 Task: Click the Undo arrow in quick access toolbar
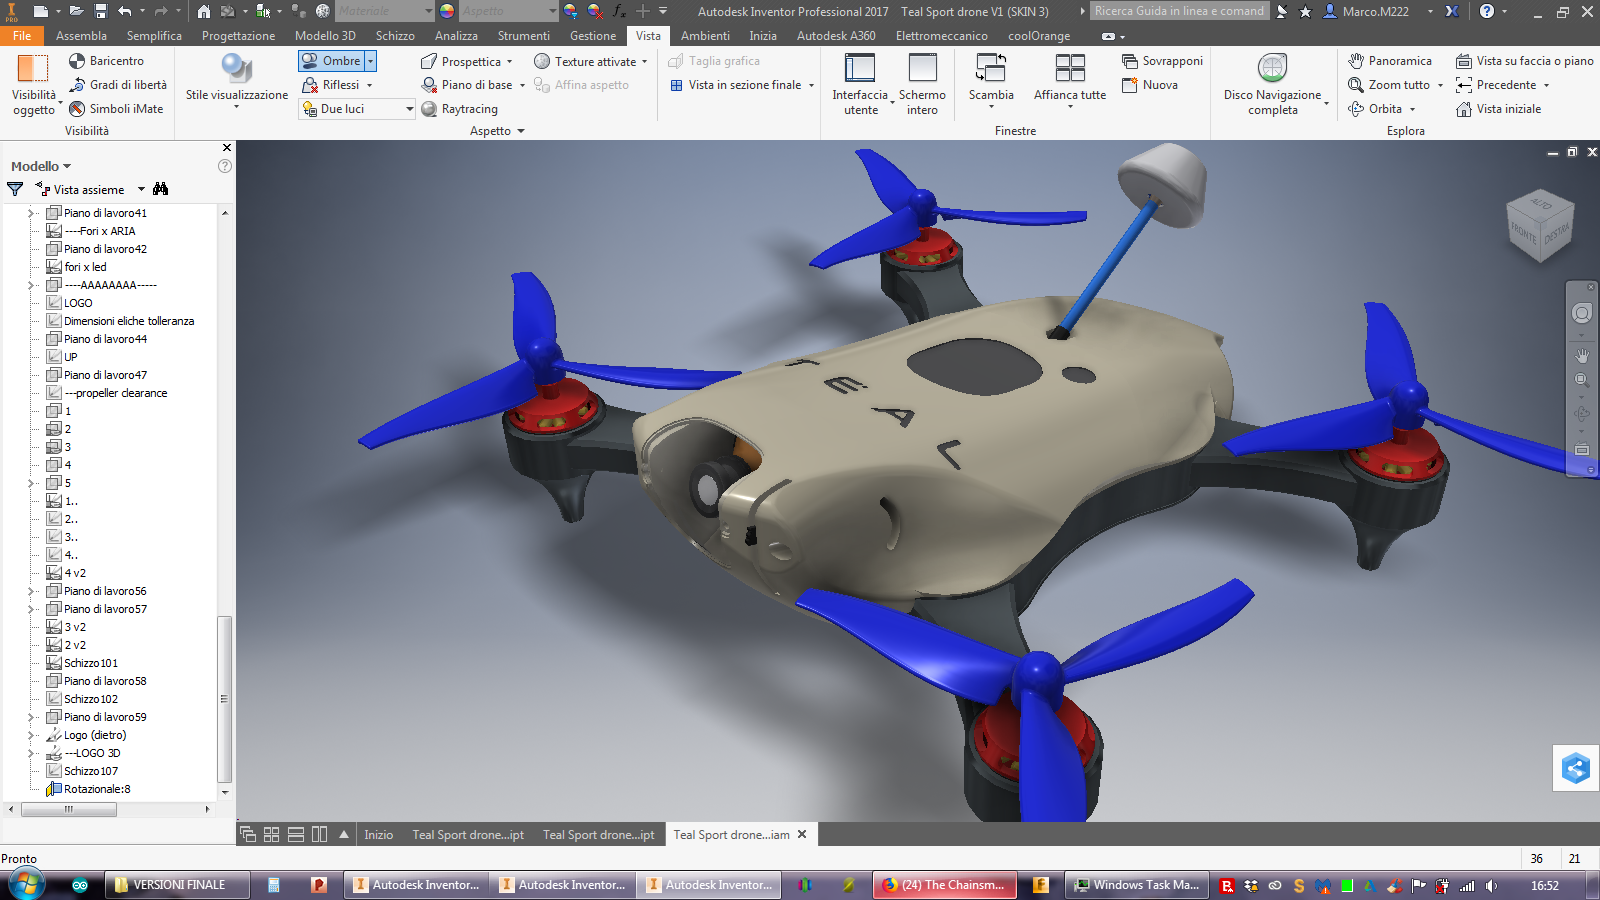[124, 11]
